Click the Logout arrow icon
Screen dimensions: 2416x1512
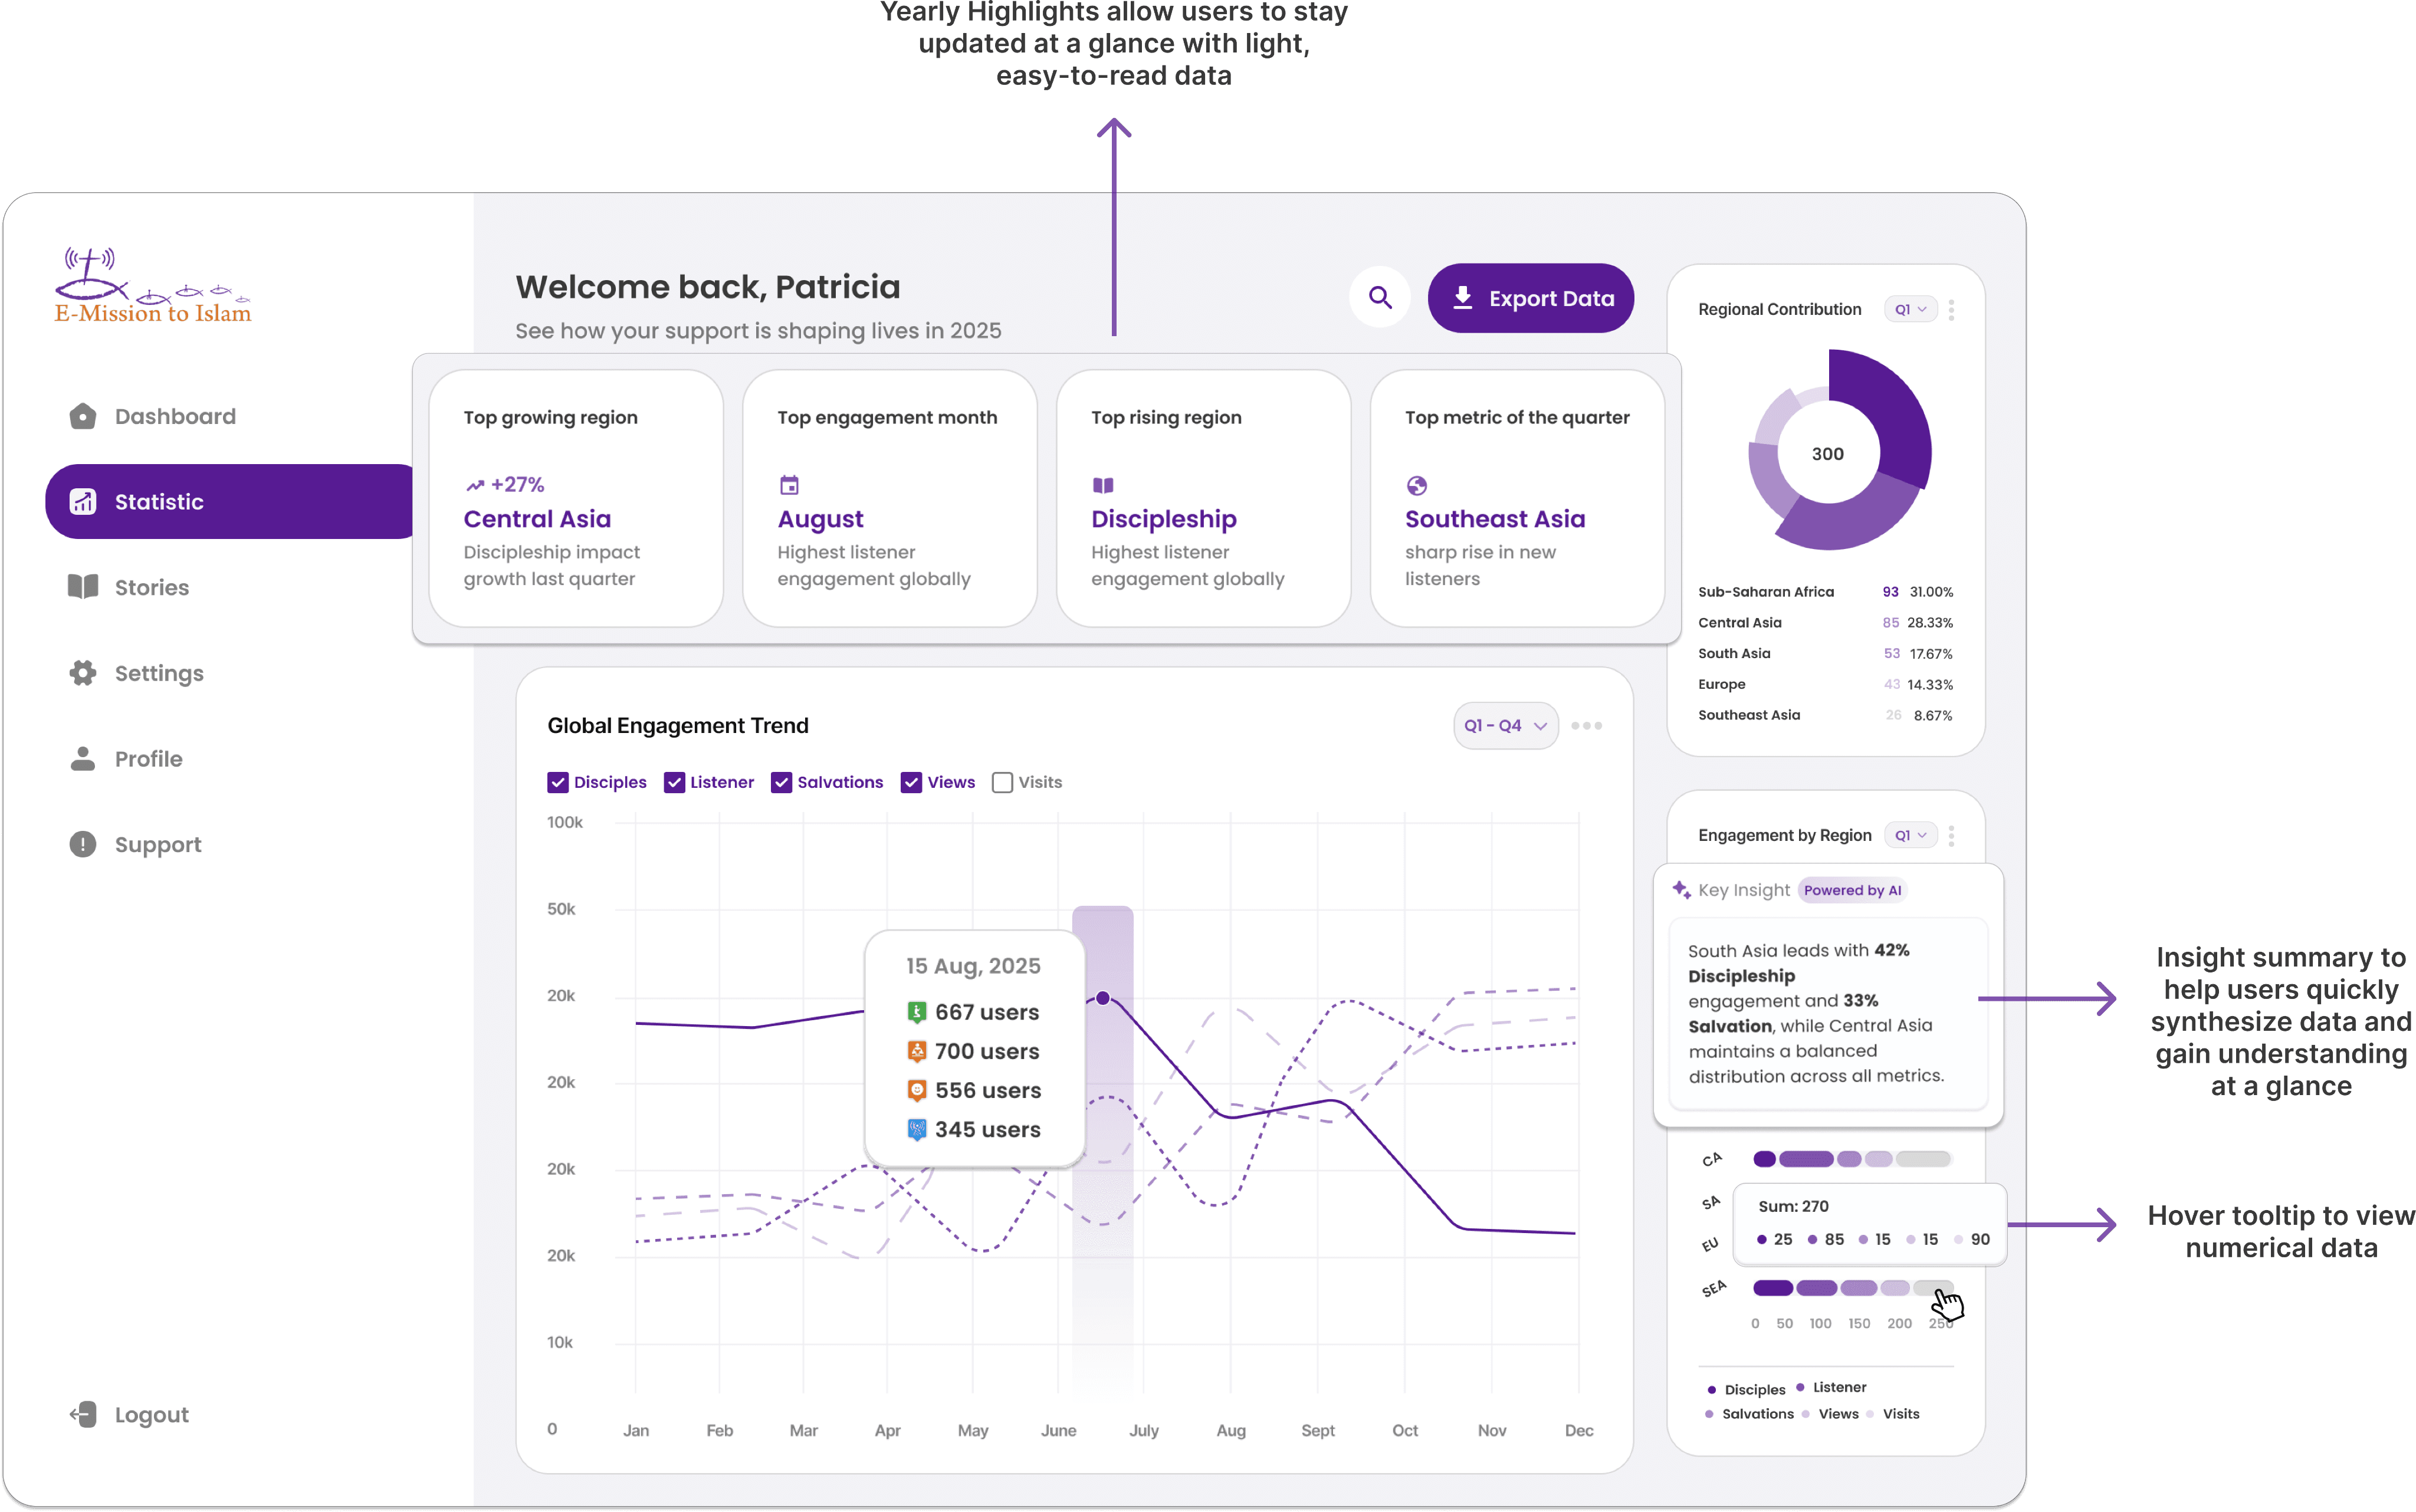83,1414
